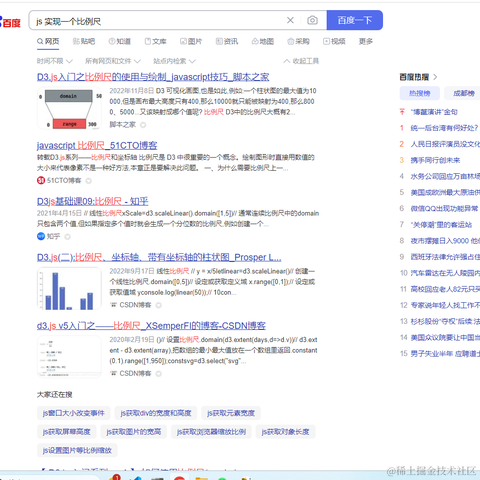
Task: Open the 'd3.js v5入门之——比例尺_XSemperFI' result
Action: point(151,326)
